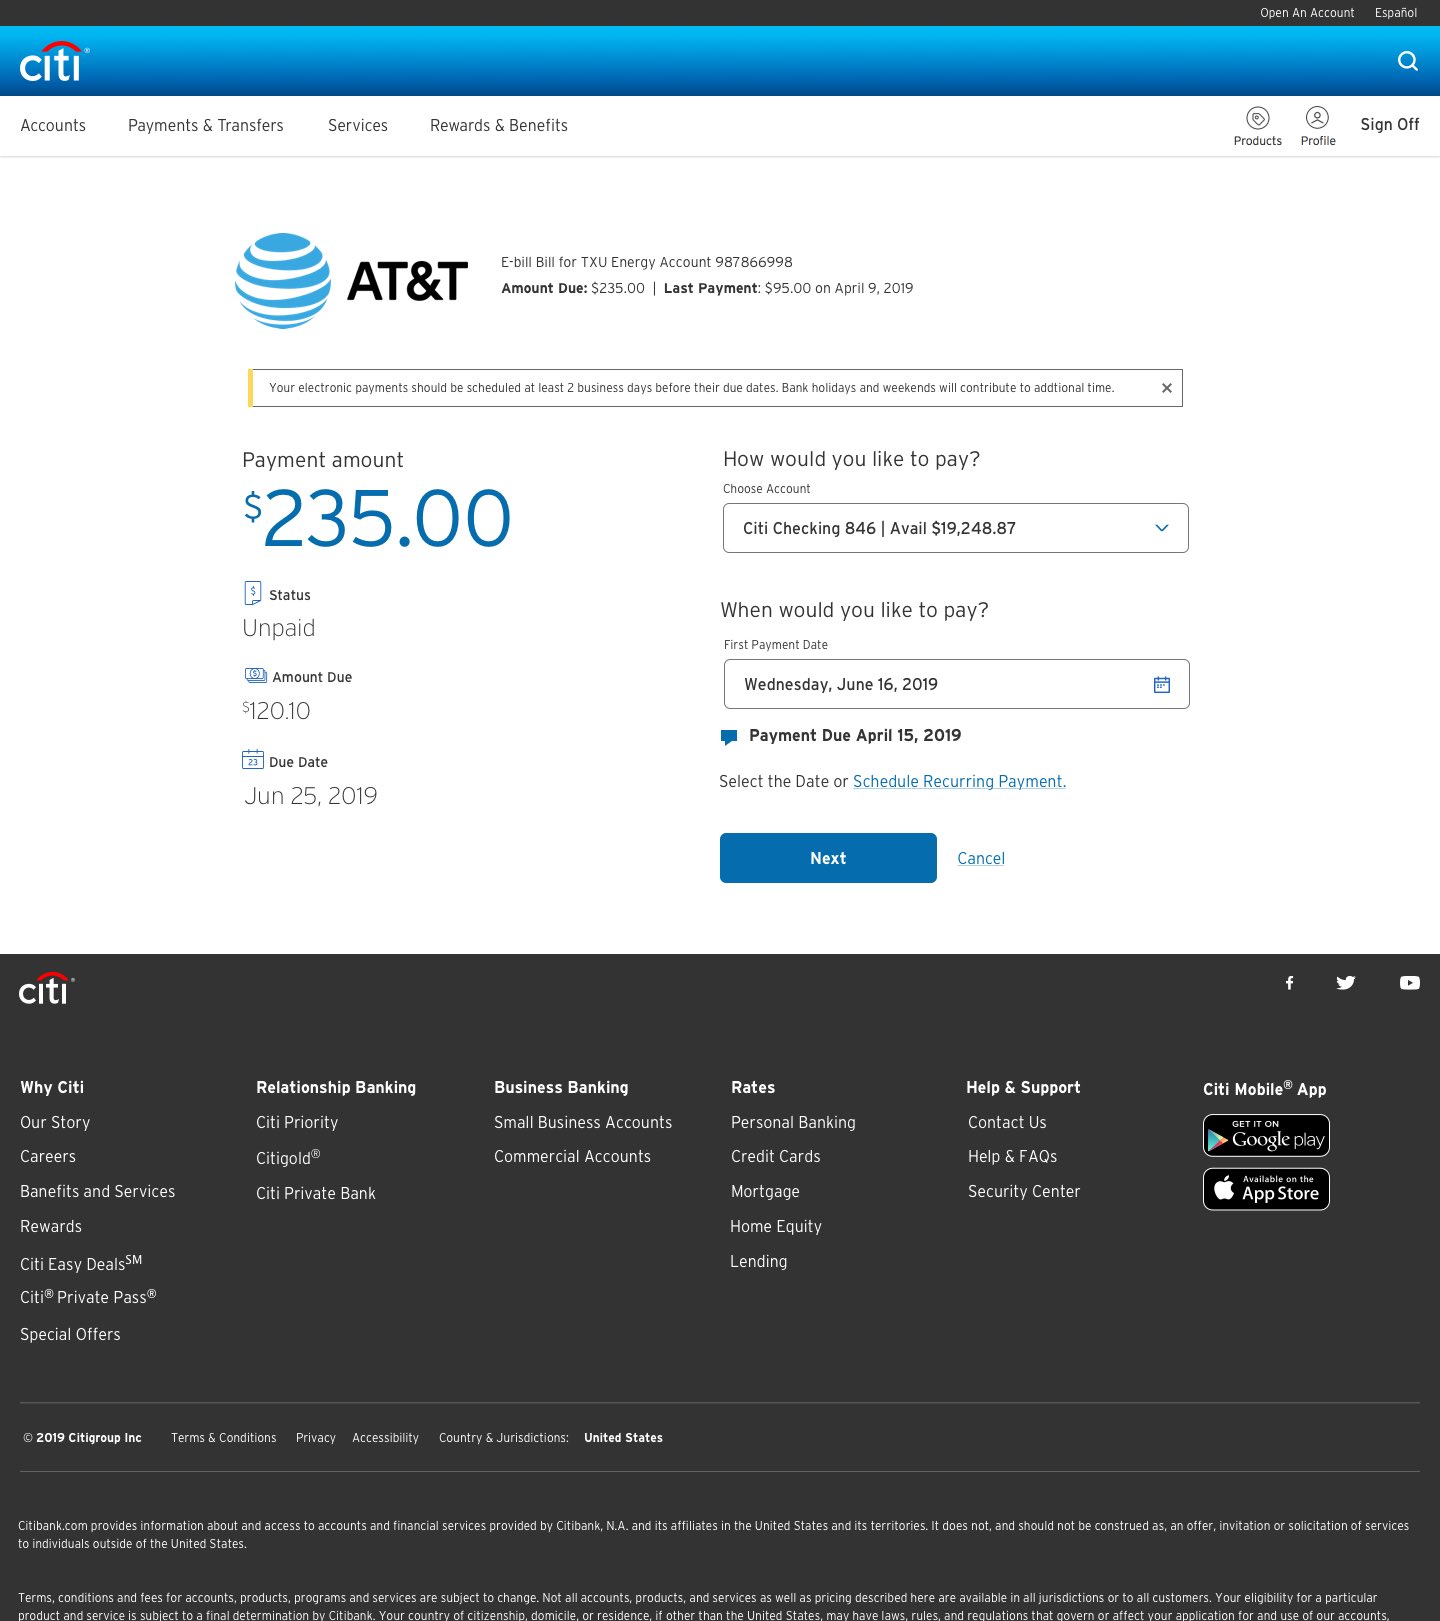This screenshot has height=1621, width=1440.
Task: Open Privacy footer link
Action: [316, 1438]
